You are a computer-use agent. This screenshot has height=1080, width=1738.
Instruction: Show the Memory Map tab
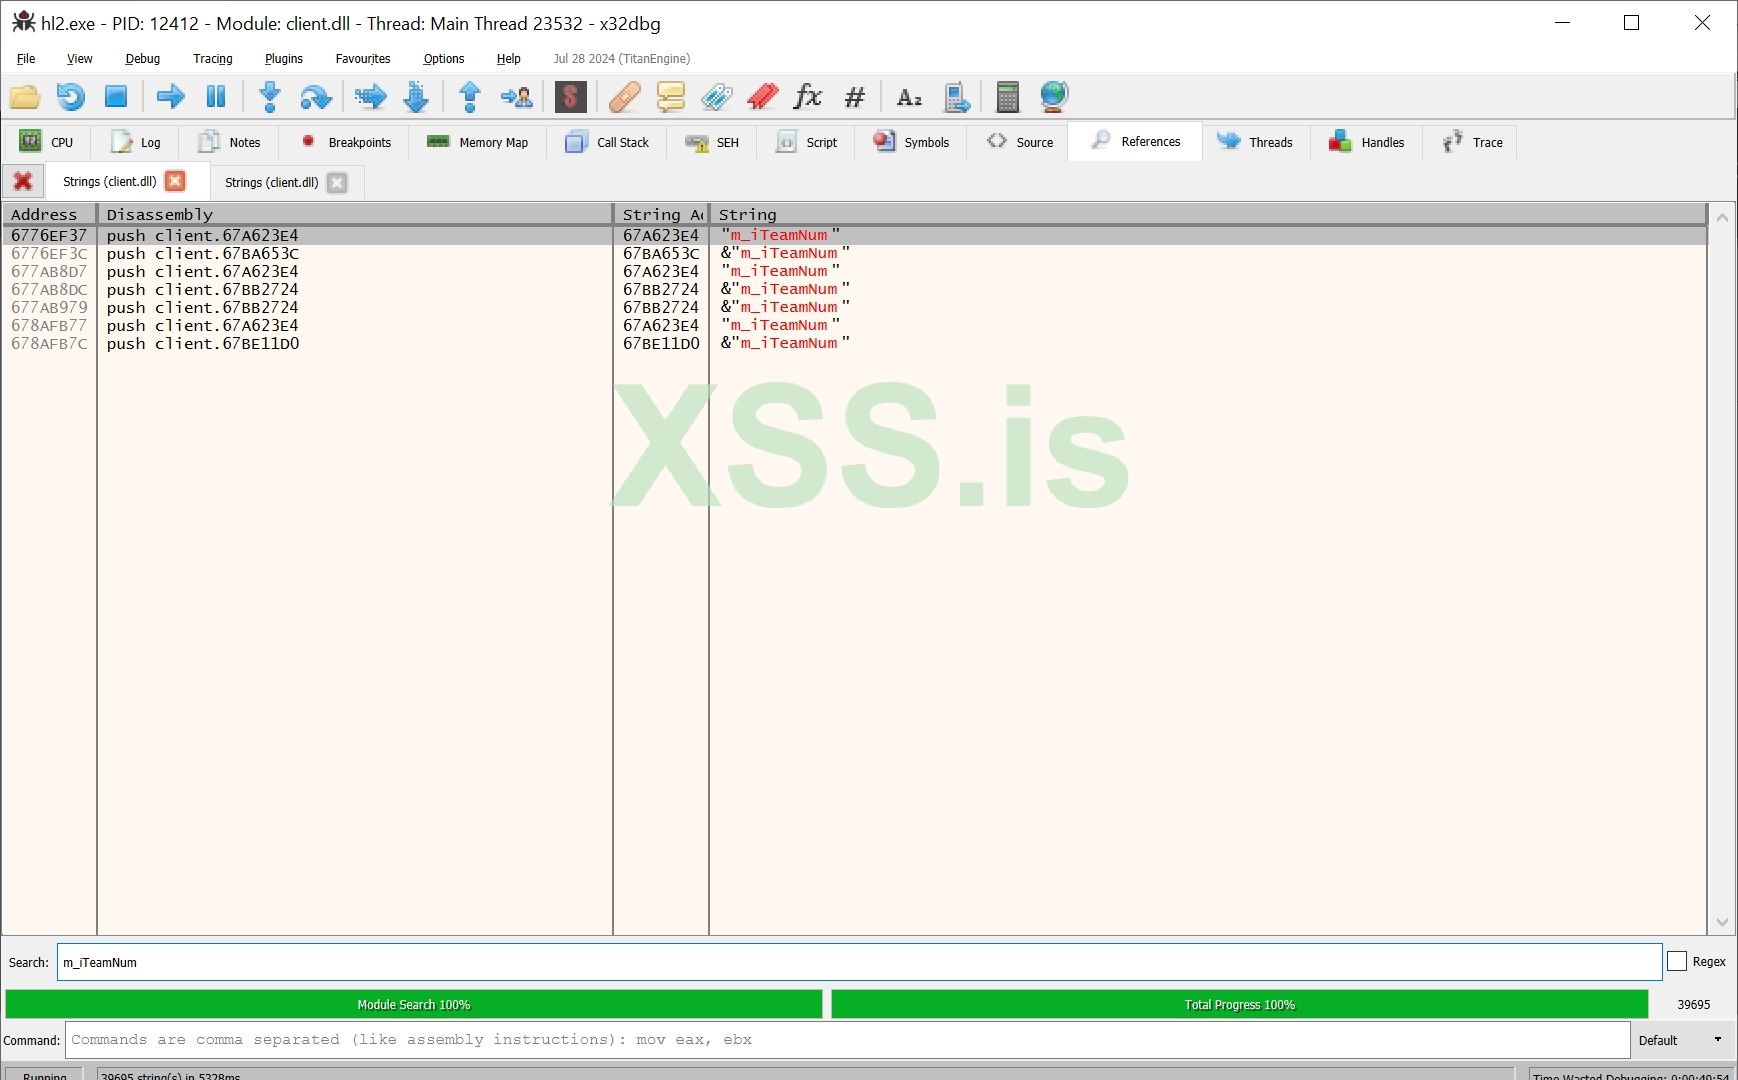[x=477, y=142]
